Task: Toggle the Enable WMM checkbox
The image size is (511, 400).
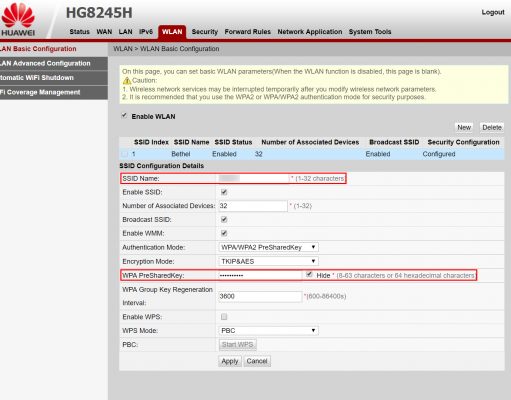Action: tap(224, 233)
